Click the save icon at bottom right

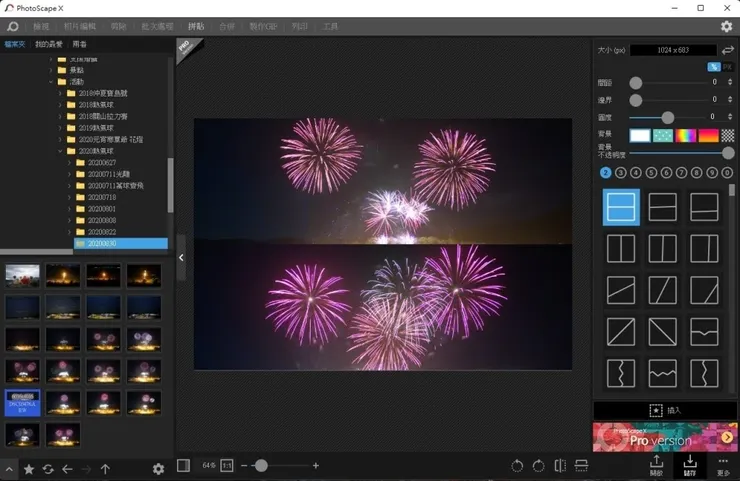(x=690, y=463)
